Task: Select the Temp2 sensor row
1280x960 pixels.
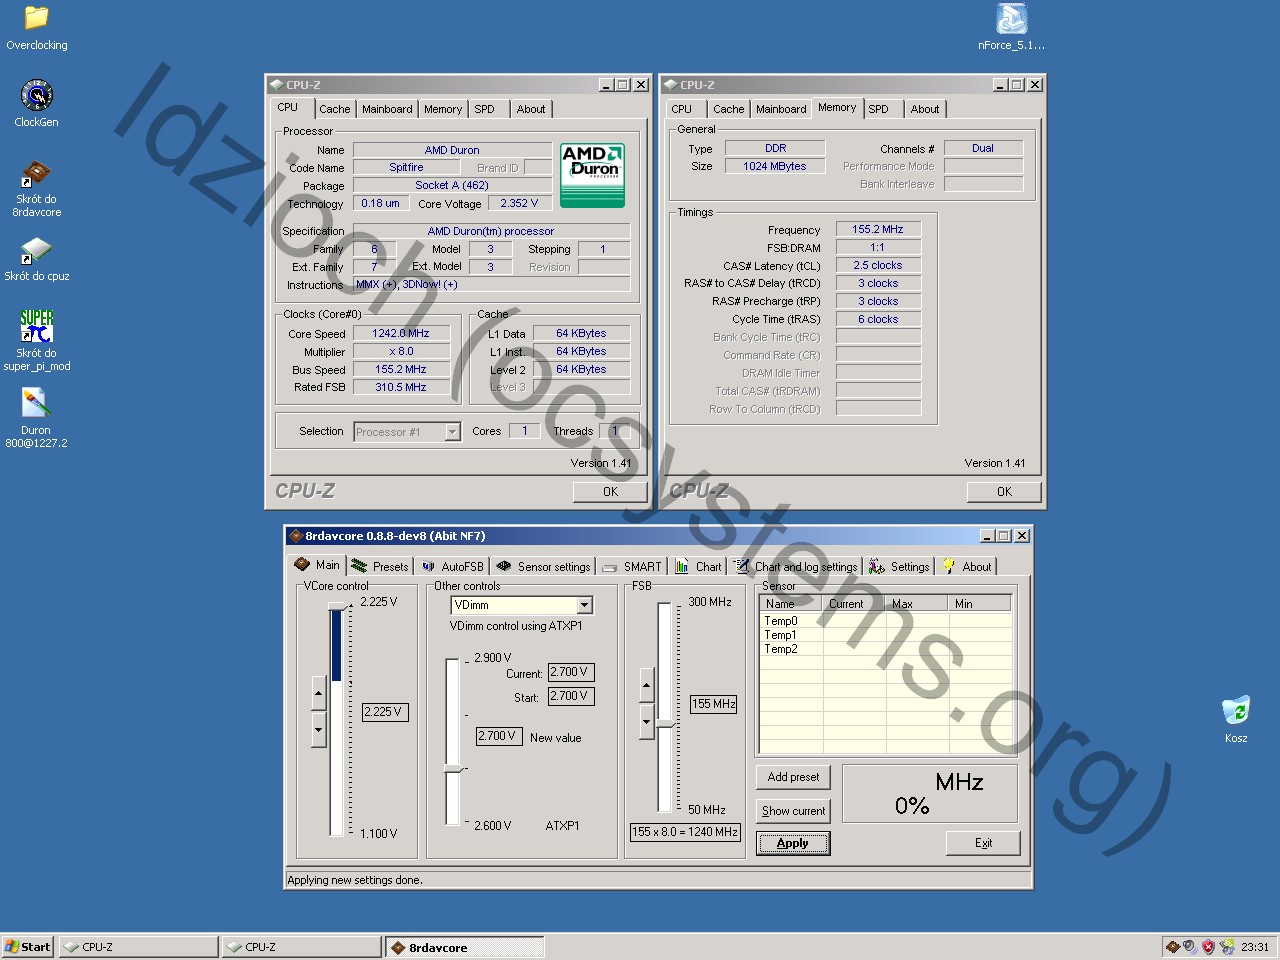Action: pyautogui.click(x=886, y=649)
